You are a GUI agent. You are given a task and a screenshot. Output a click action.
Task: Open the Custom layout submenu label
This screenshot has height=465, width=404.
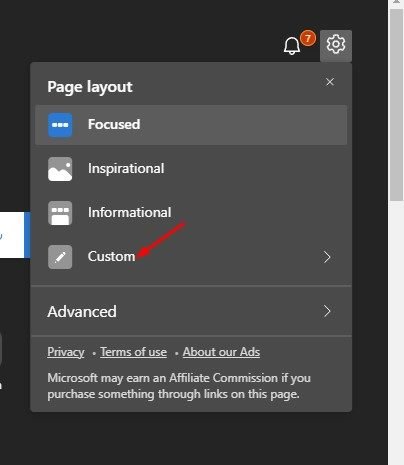[x=111, y=256]
